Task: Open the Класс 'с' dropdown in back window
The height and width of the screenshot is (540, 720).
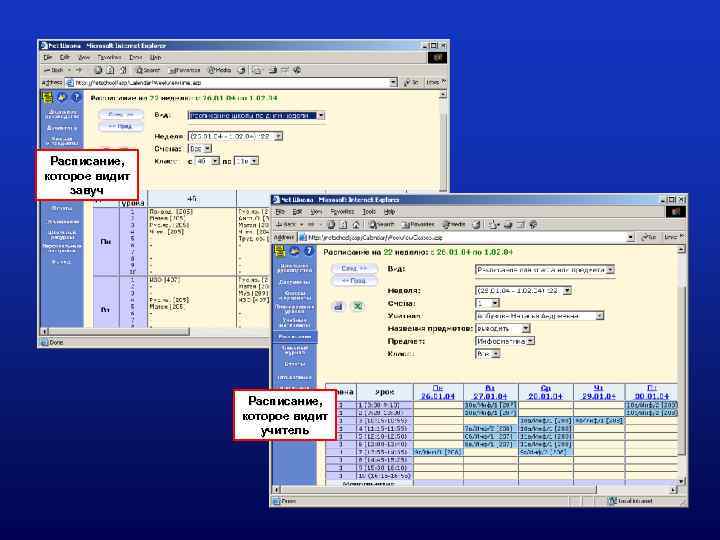Action: pyautogui.click(x=215, y=161)
